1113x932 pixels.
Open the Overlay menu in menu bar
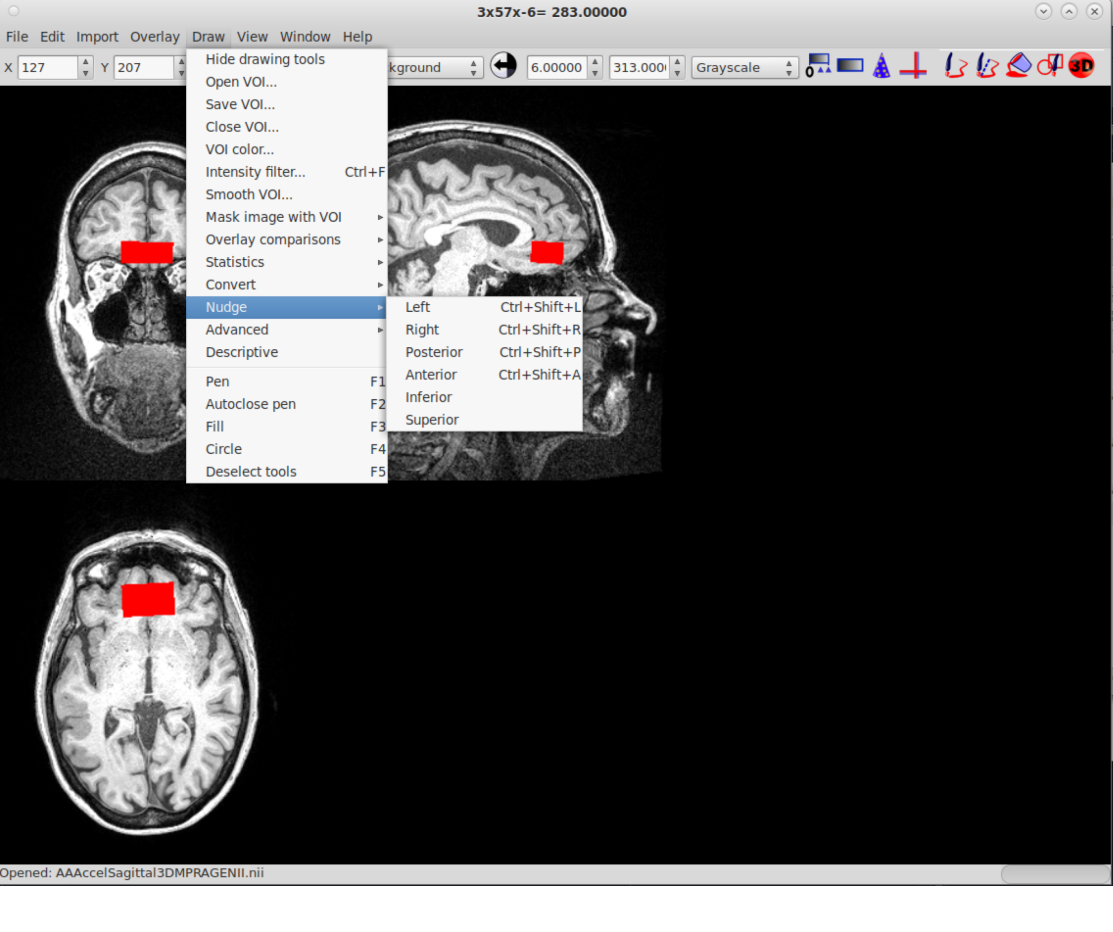(x=154, y=37)
